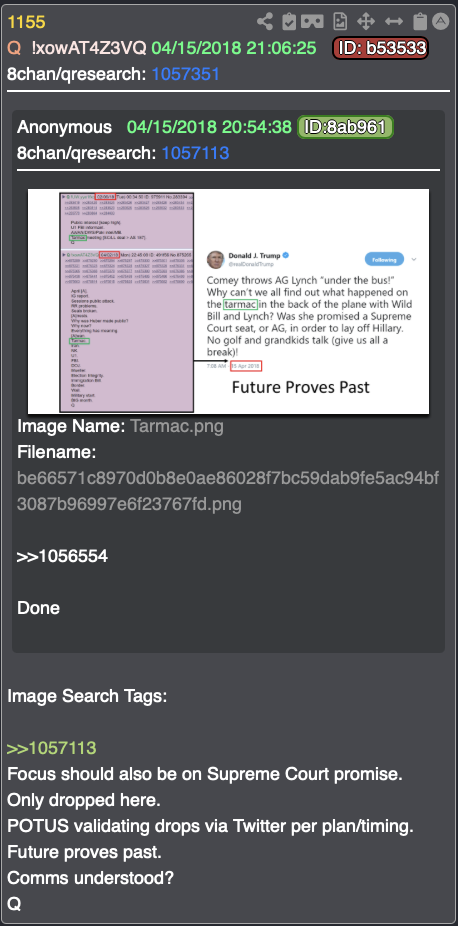Follow the green >>1057113 reply reference
This screenshot has height=926, width=458.
click(51, 748)
